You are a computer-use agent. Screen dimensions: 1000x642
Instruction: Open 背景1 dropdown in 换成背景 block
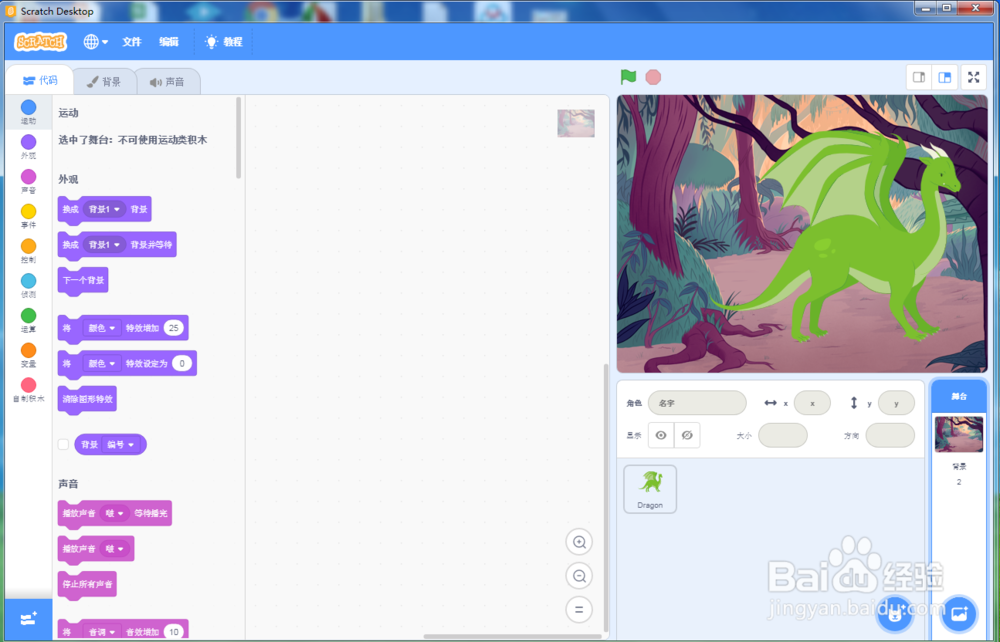[104, 209]
